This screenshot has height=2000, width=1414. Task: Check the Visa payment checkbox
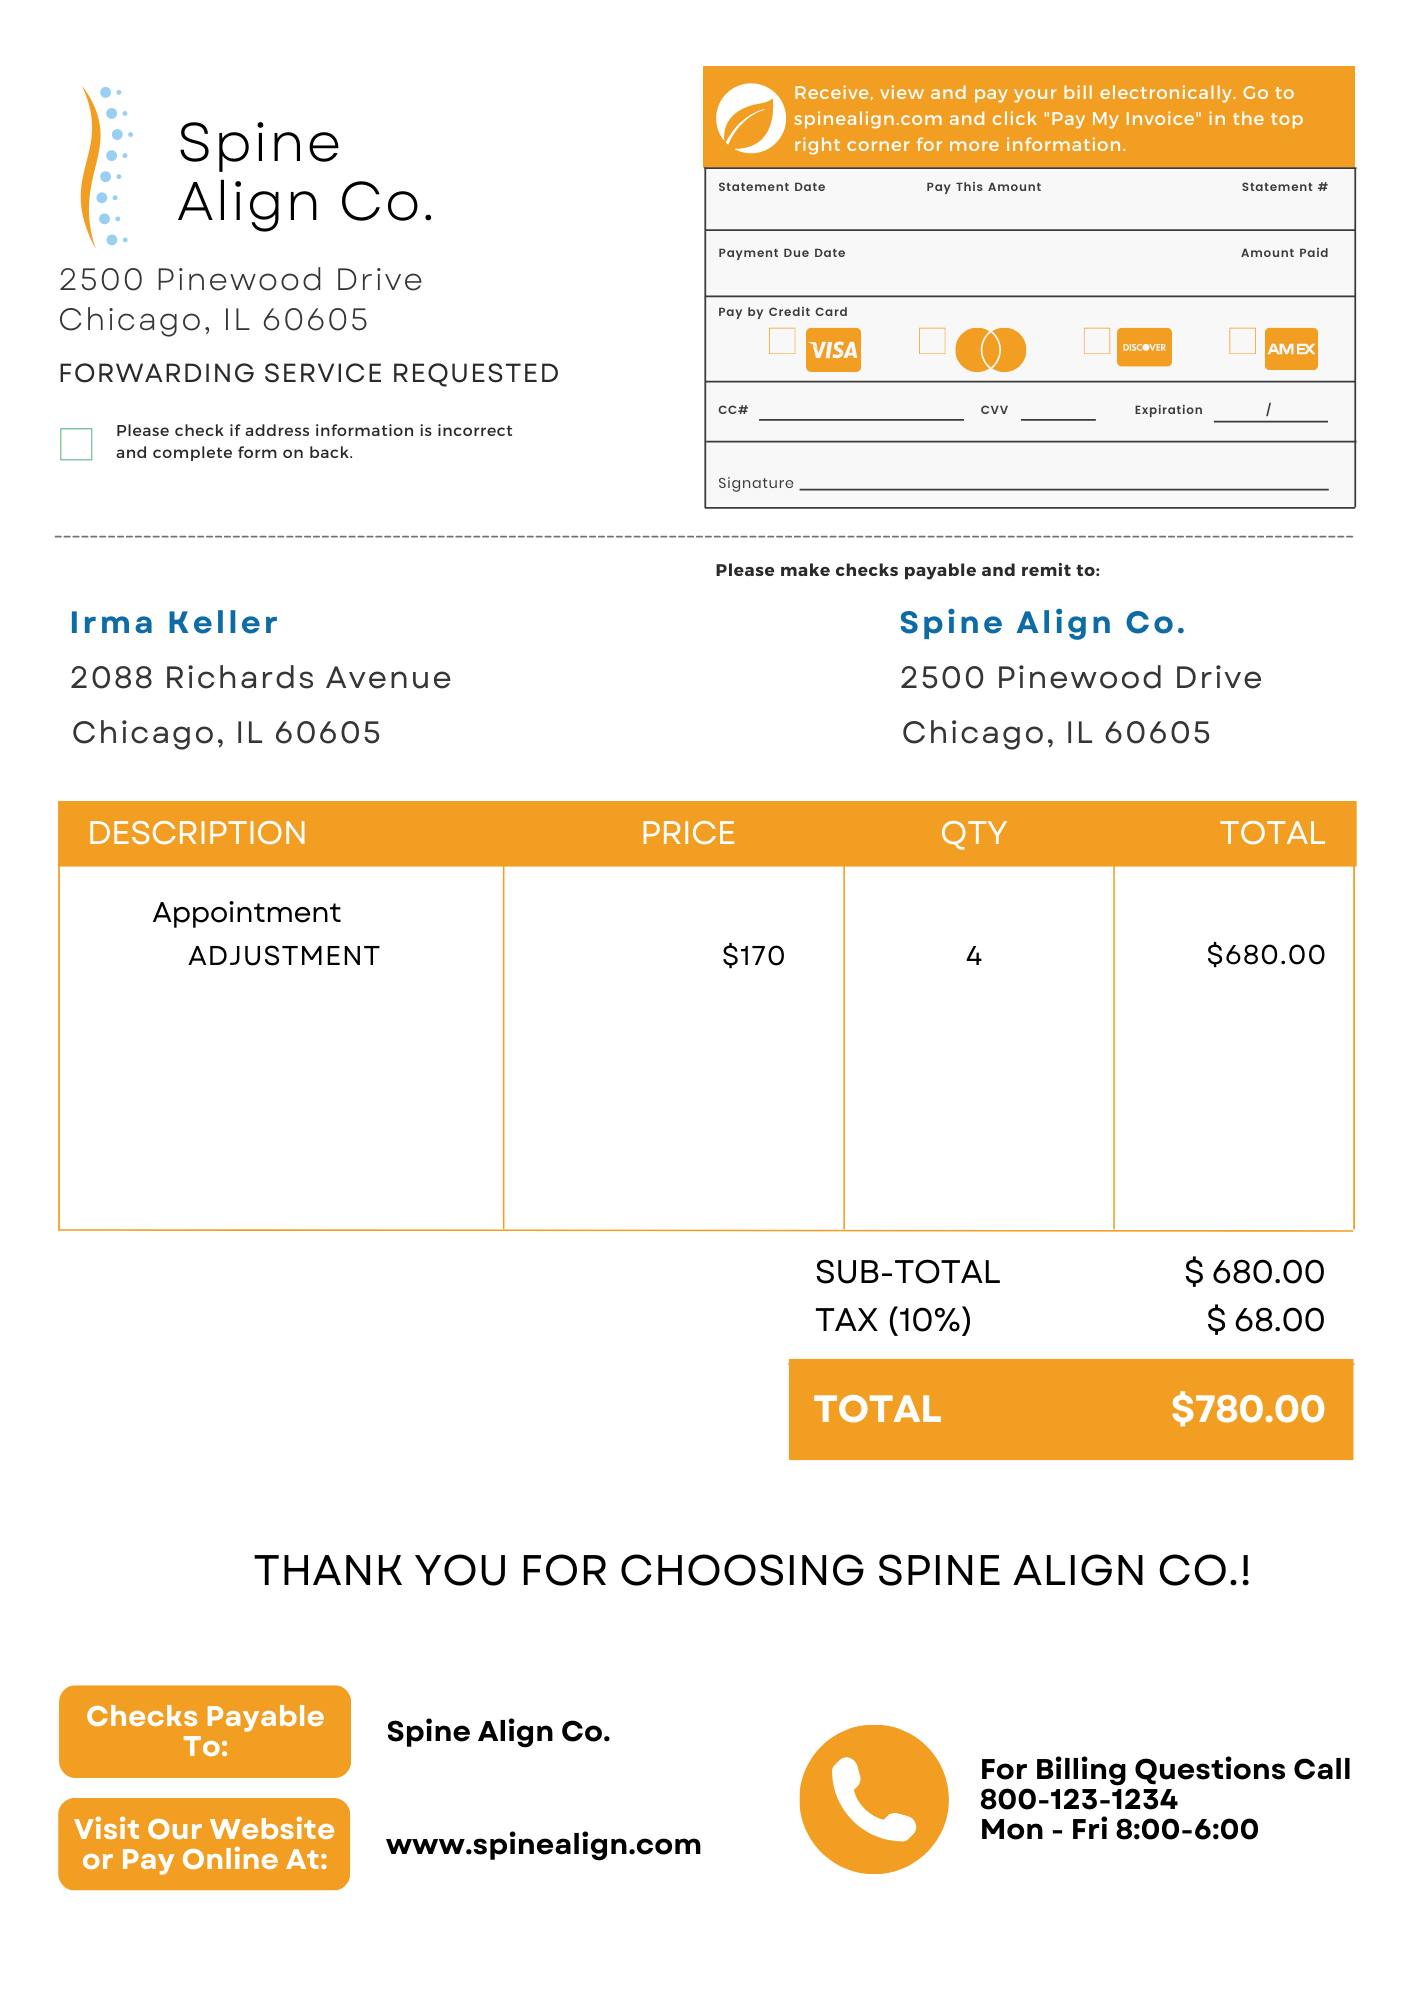coord(782,341)
